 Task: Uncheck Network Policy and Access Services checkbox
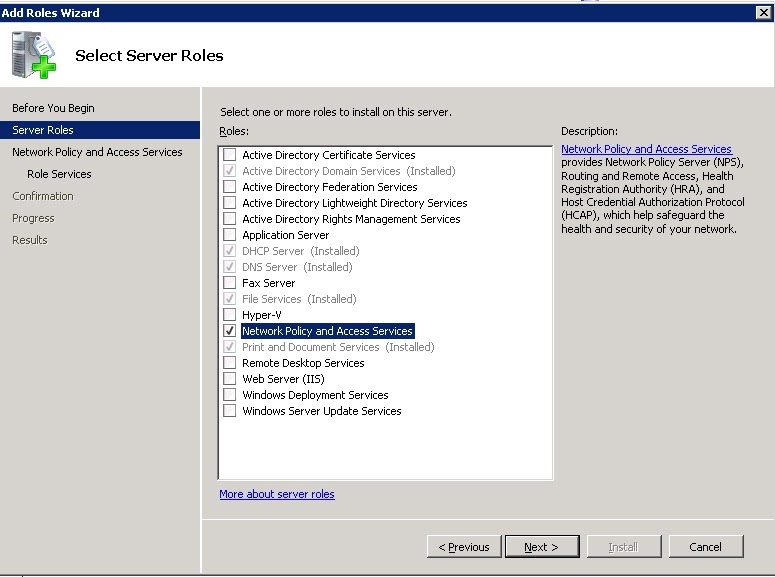point(229,331)
